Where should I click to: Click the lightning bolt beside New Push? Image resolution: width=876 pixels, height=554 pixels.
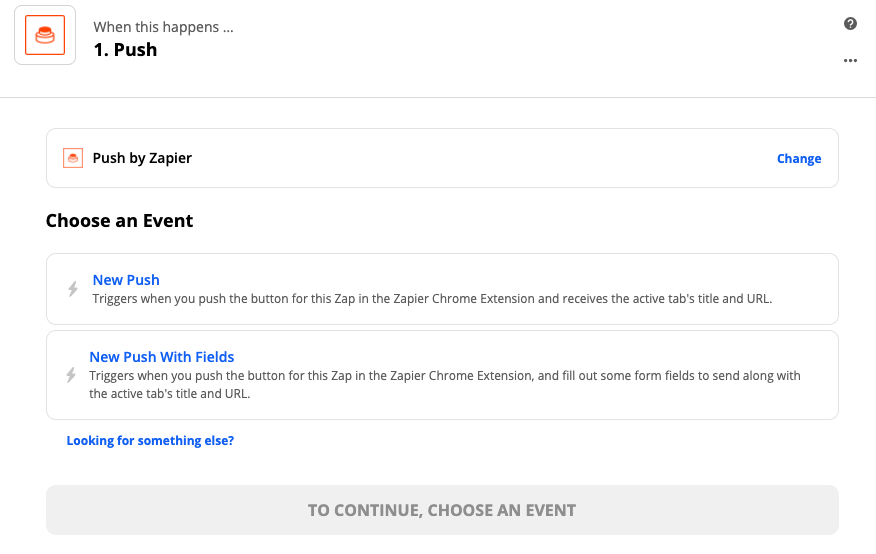72,289
